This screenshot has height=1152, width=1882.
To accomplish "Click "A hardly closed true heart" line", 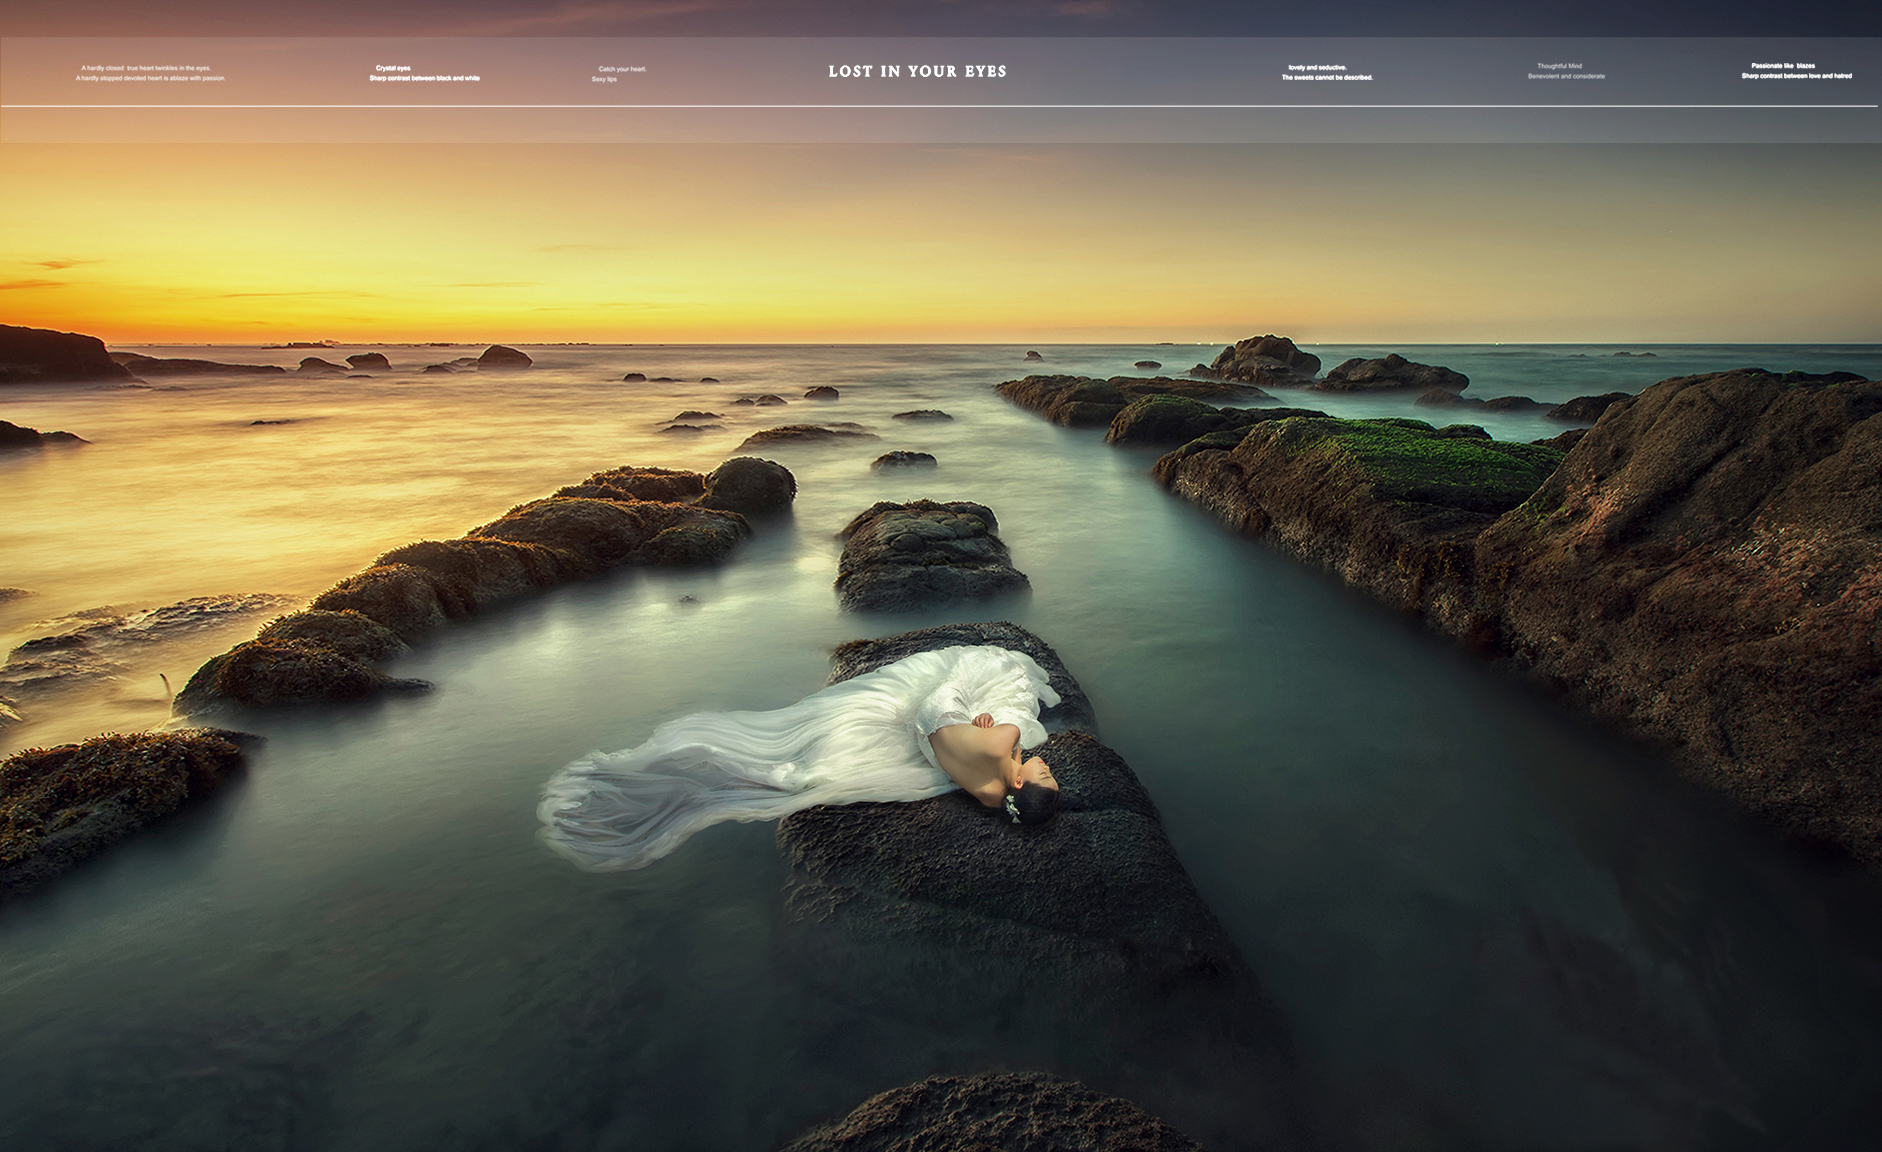I will click(146, 68).
